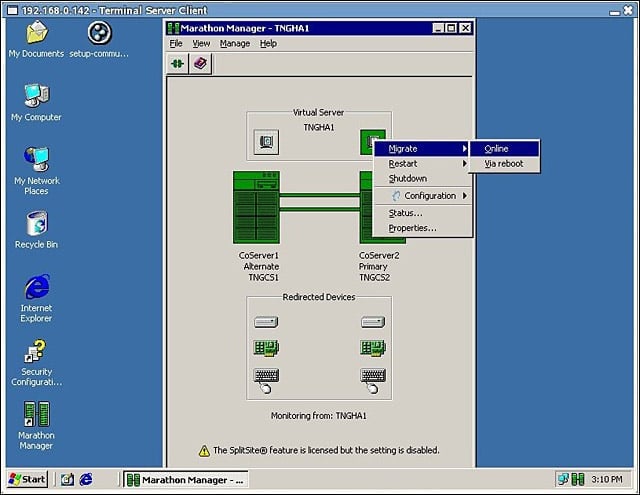Viewport: 640px width, 495px height.
Task: Click the CoServer2 Primary TNGCS2 label
Action: click(x=379, y=266)
